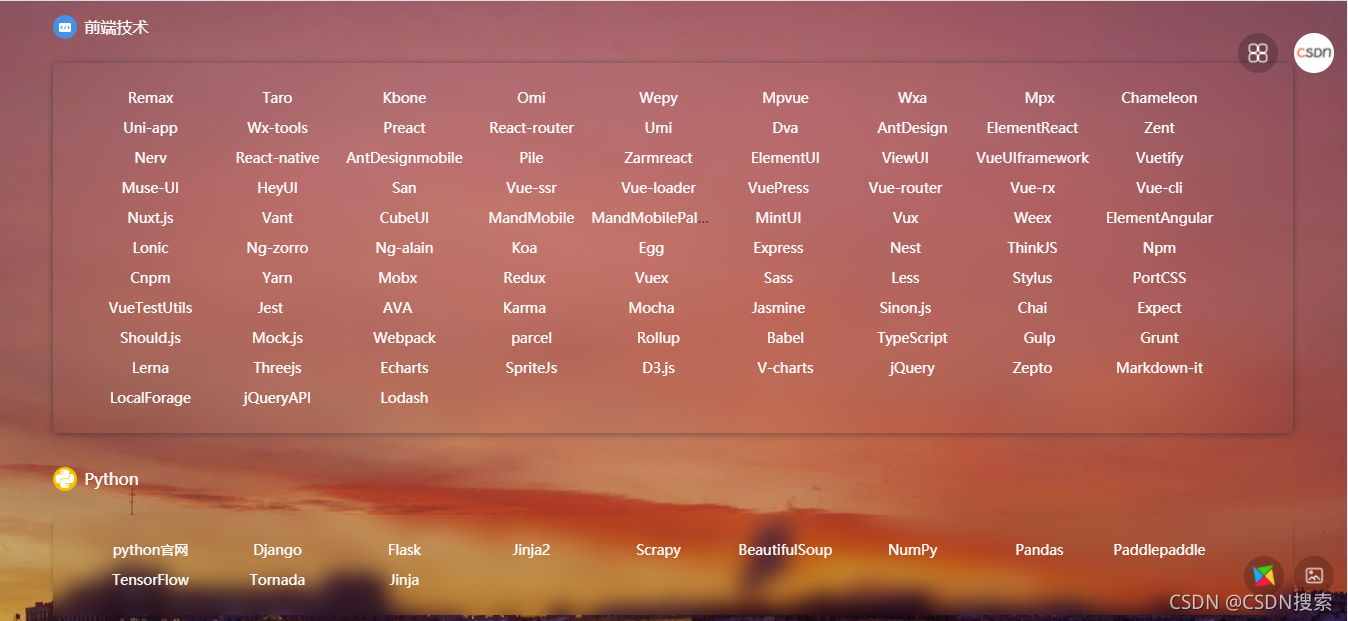Viewport: 1348px width, 621px height.
Task: Visit the PortCSS link
Action: pos(1160,278)
